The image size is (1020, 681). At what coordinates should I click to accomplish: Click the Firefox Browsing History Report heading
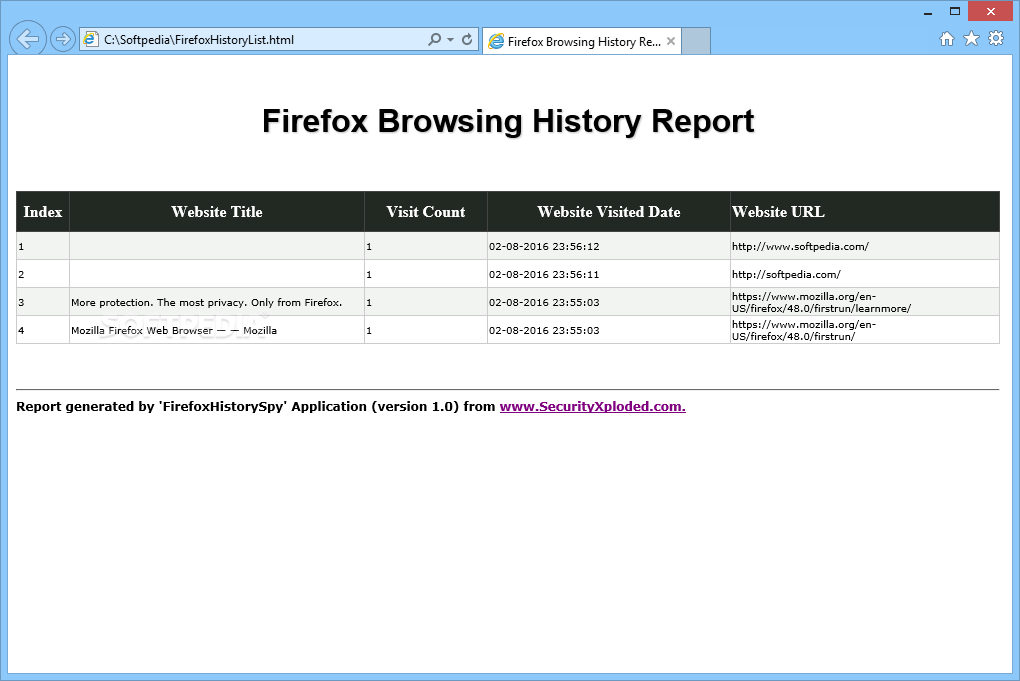(508, 122)
